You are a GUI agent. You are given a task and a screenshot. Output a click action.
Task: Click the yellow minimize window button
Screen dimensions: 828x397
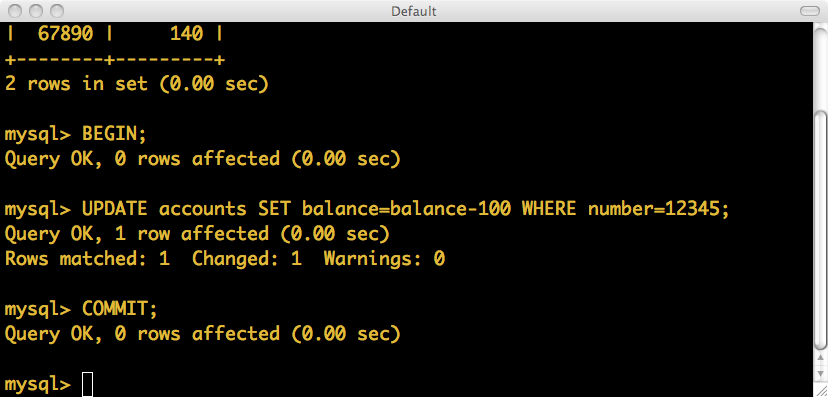36,11
